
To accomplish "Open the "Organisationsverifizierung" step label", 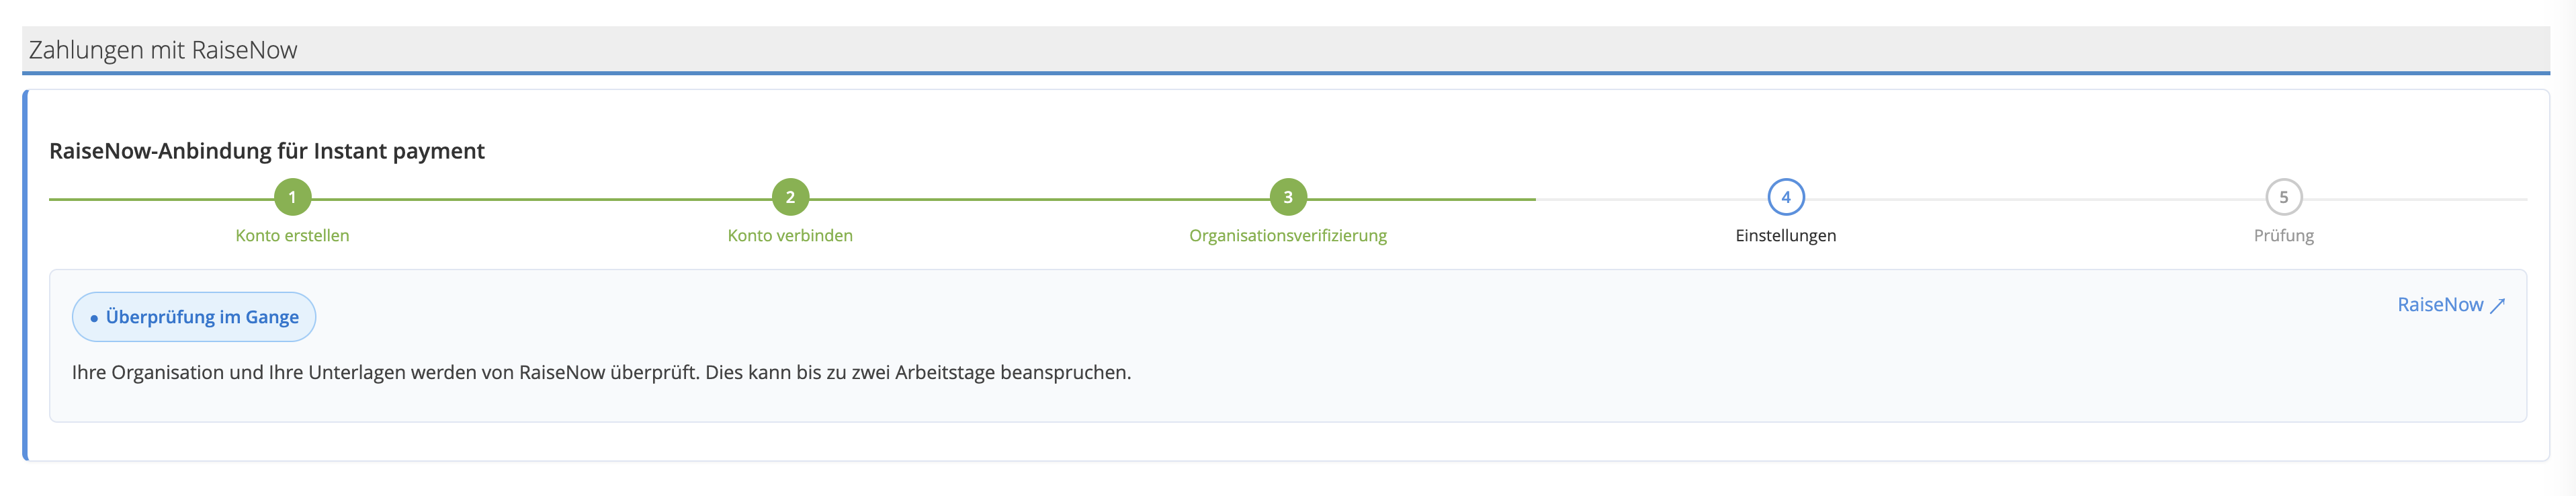I will (1288, 236).
